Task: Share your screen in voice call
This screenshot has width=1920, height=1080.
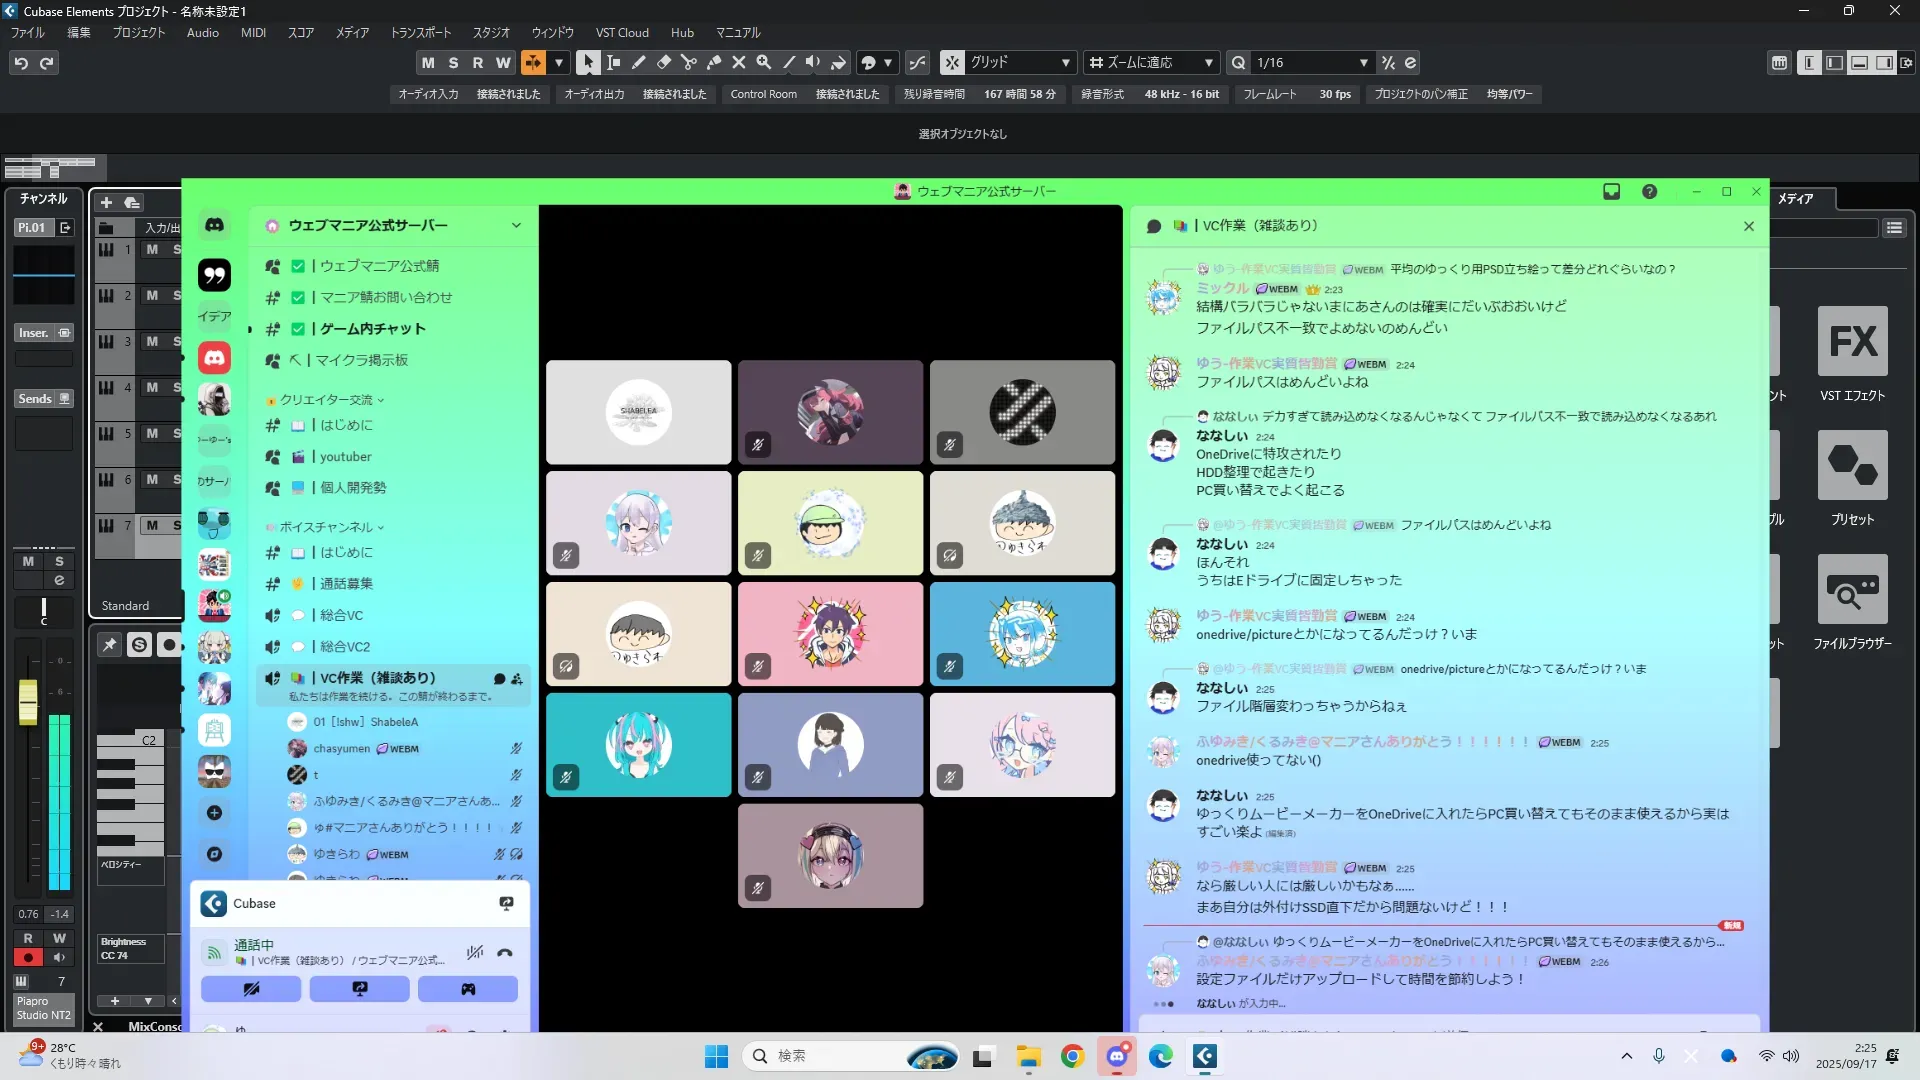Action: [x=359, y=989]
